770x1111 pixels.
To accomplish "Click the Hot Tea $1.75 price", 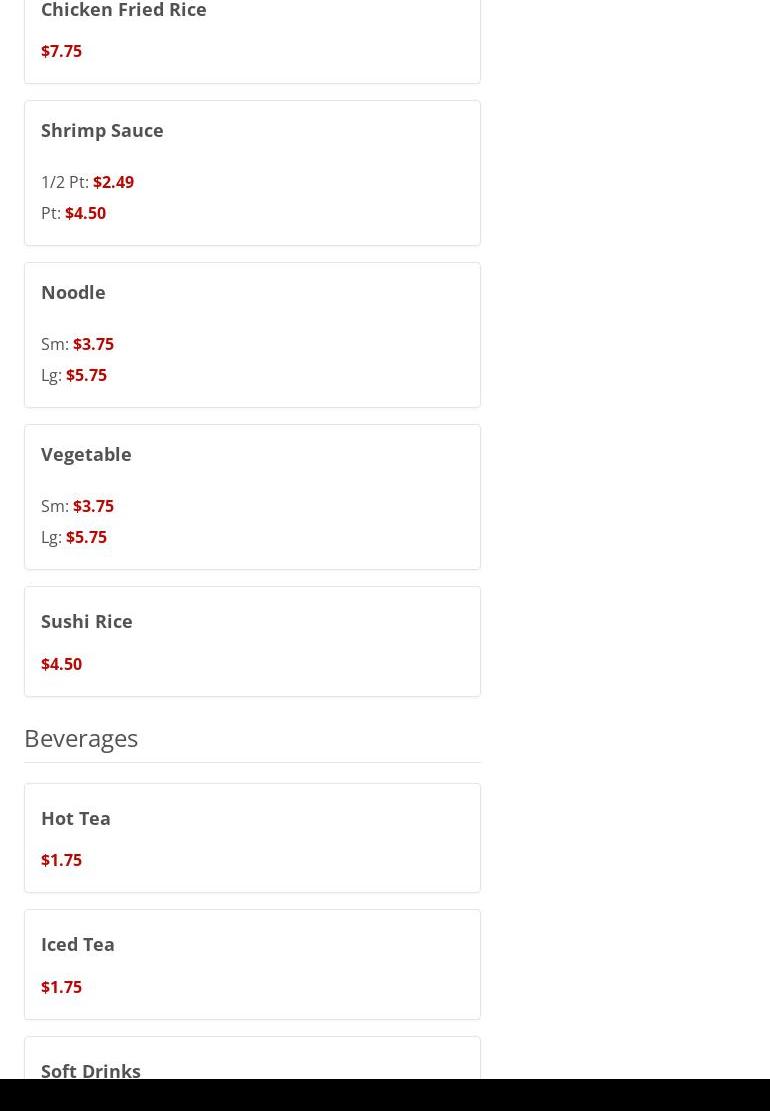I will 62,860.
